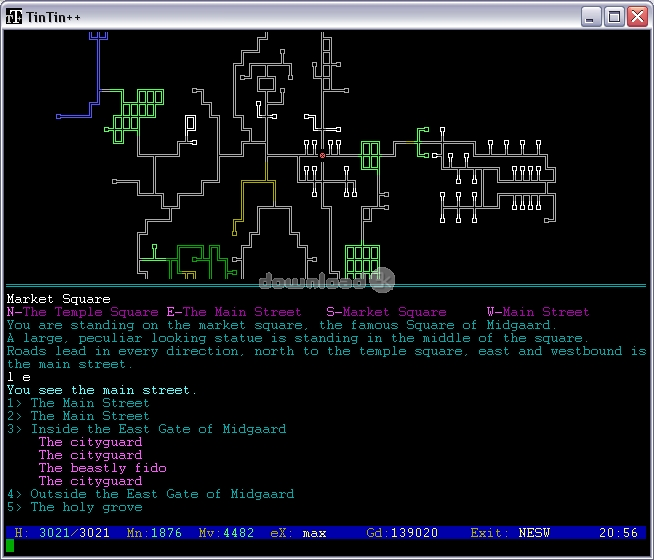Click the blue path in the map's top-left
This screenshot has height=560, width=654.
pos(97,70)
